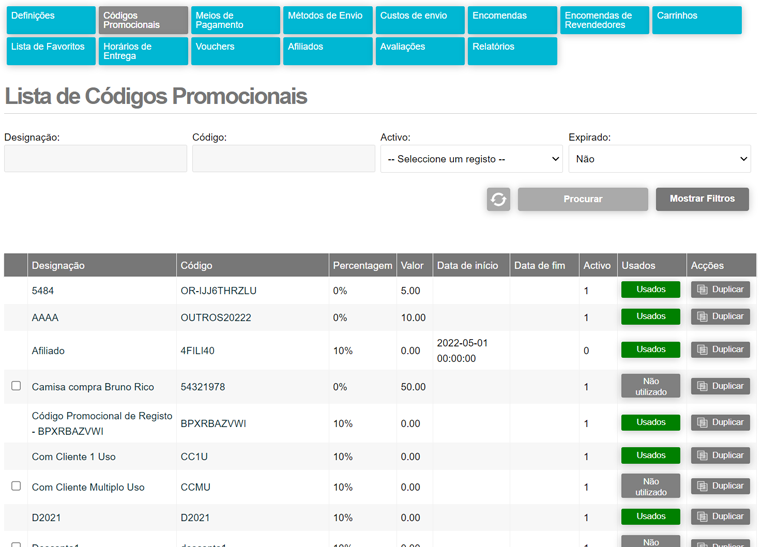This screenshot has width=763, height=547.
Task: Duplicate the Com Cliente Multiplo Uso code
Action: click(x=720, y=486)
